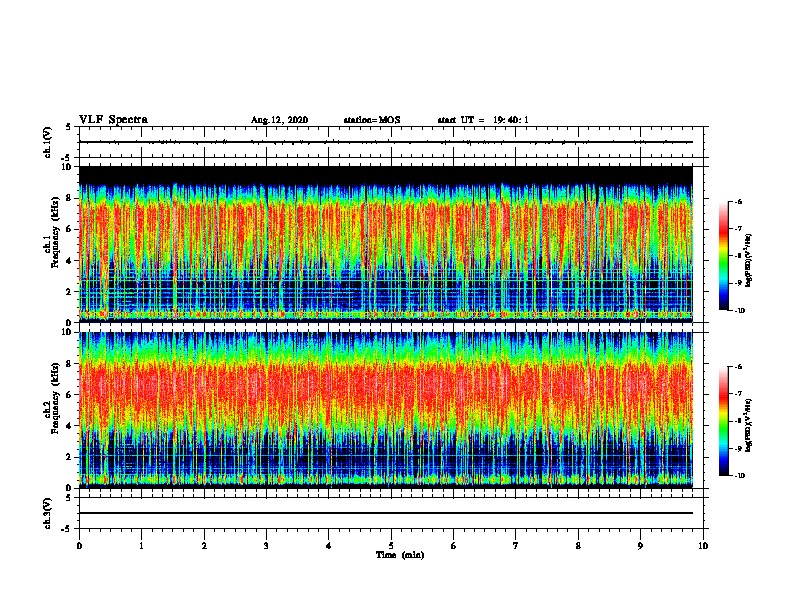
Task: Click the "2" kHz tick on ch.2 spectrogram
Action: pyautogui.click(x=69, y=457)
